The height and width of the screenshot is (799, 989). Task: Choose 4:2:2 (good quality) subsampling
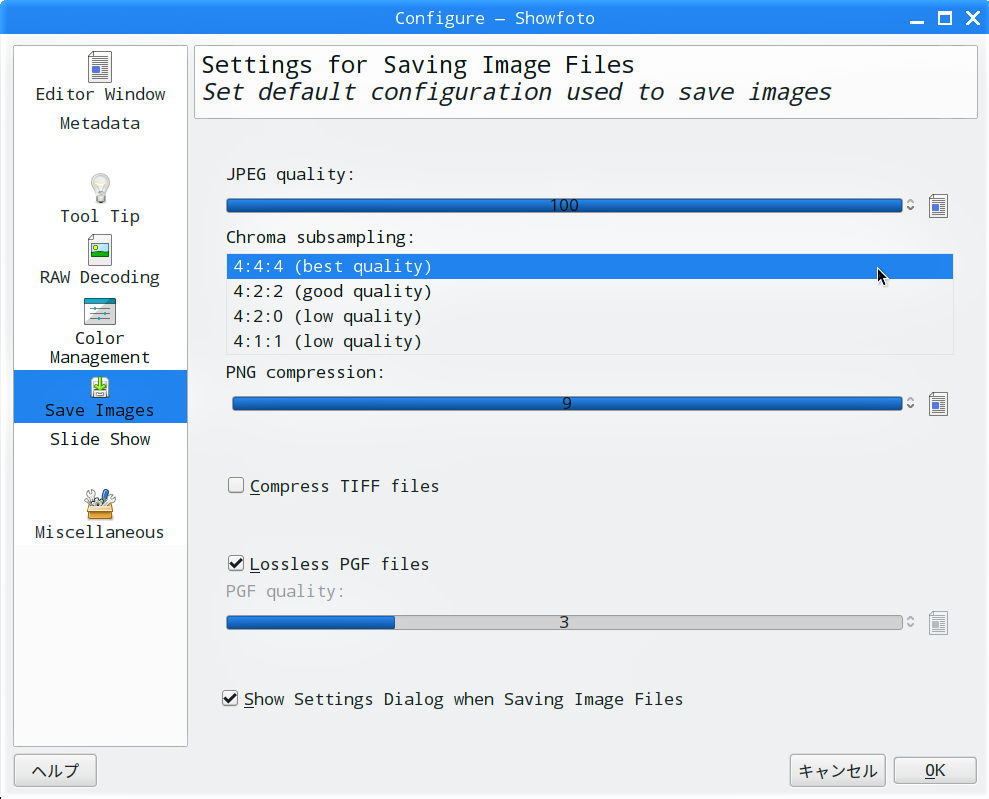[589, 291]
